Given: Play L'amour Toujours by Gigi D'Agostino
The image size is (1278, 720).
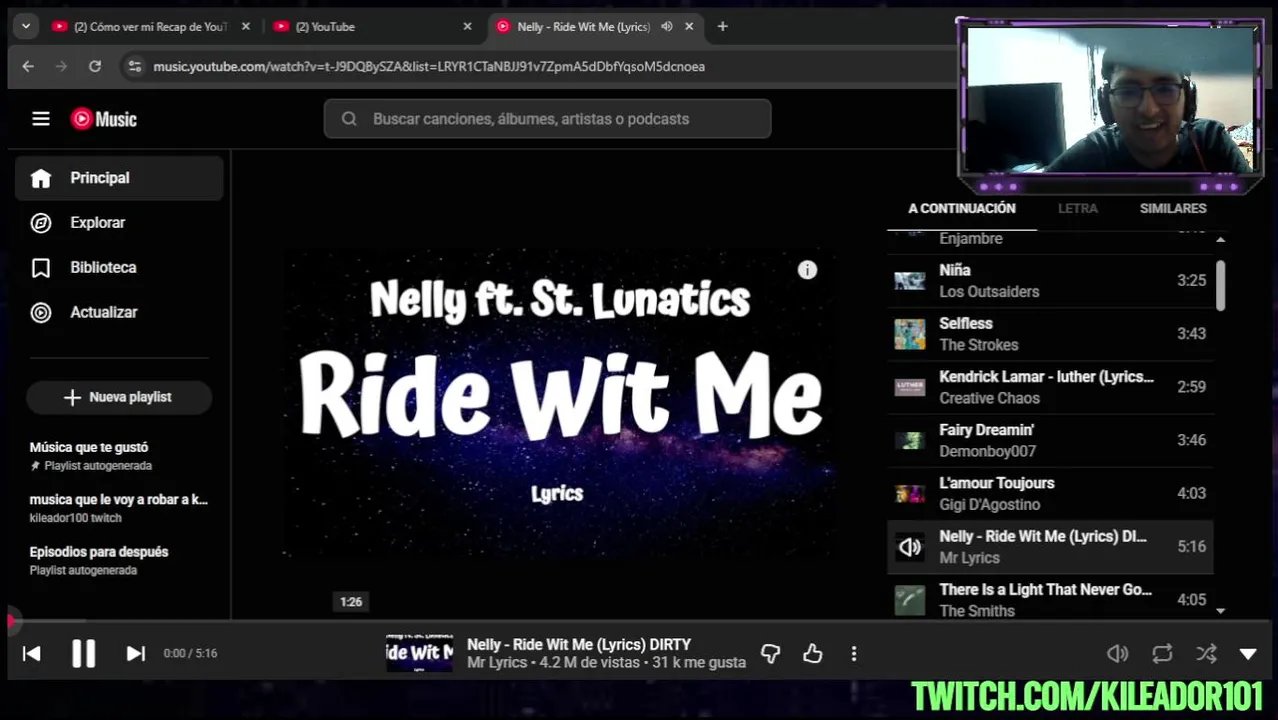Looking at the screenshot, I should click(1050, 493).
